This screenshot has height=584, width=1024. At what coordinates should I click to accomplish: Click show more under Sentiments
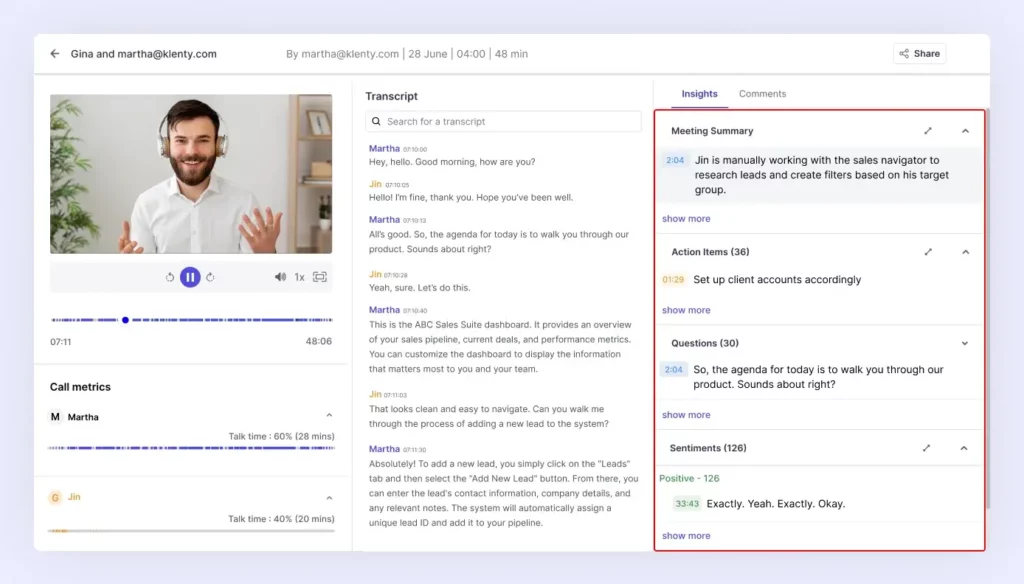coord(686,535)
